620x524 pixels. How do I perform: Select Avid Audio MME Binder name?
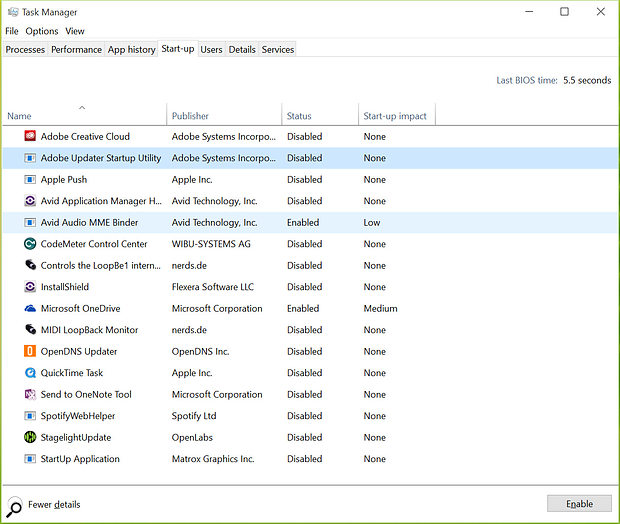pyautogui.click(x=89, y=223)
